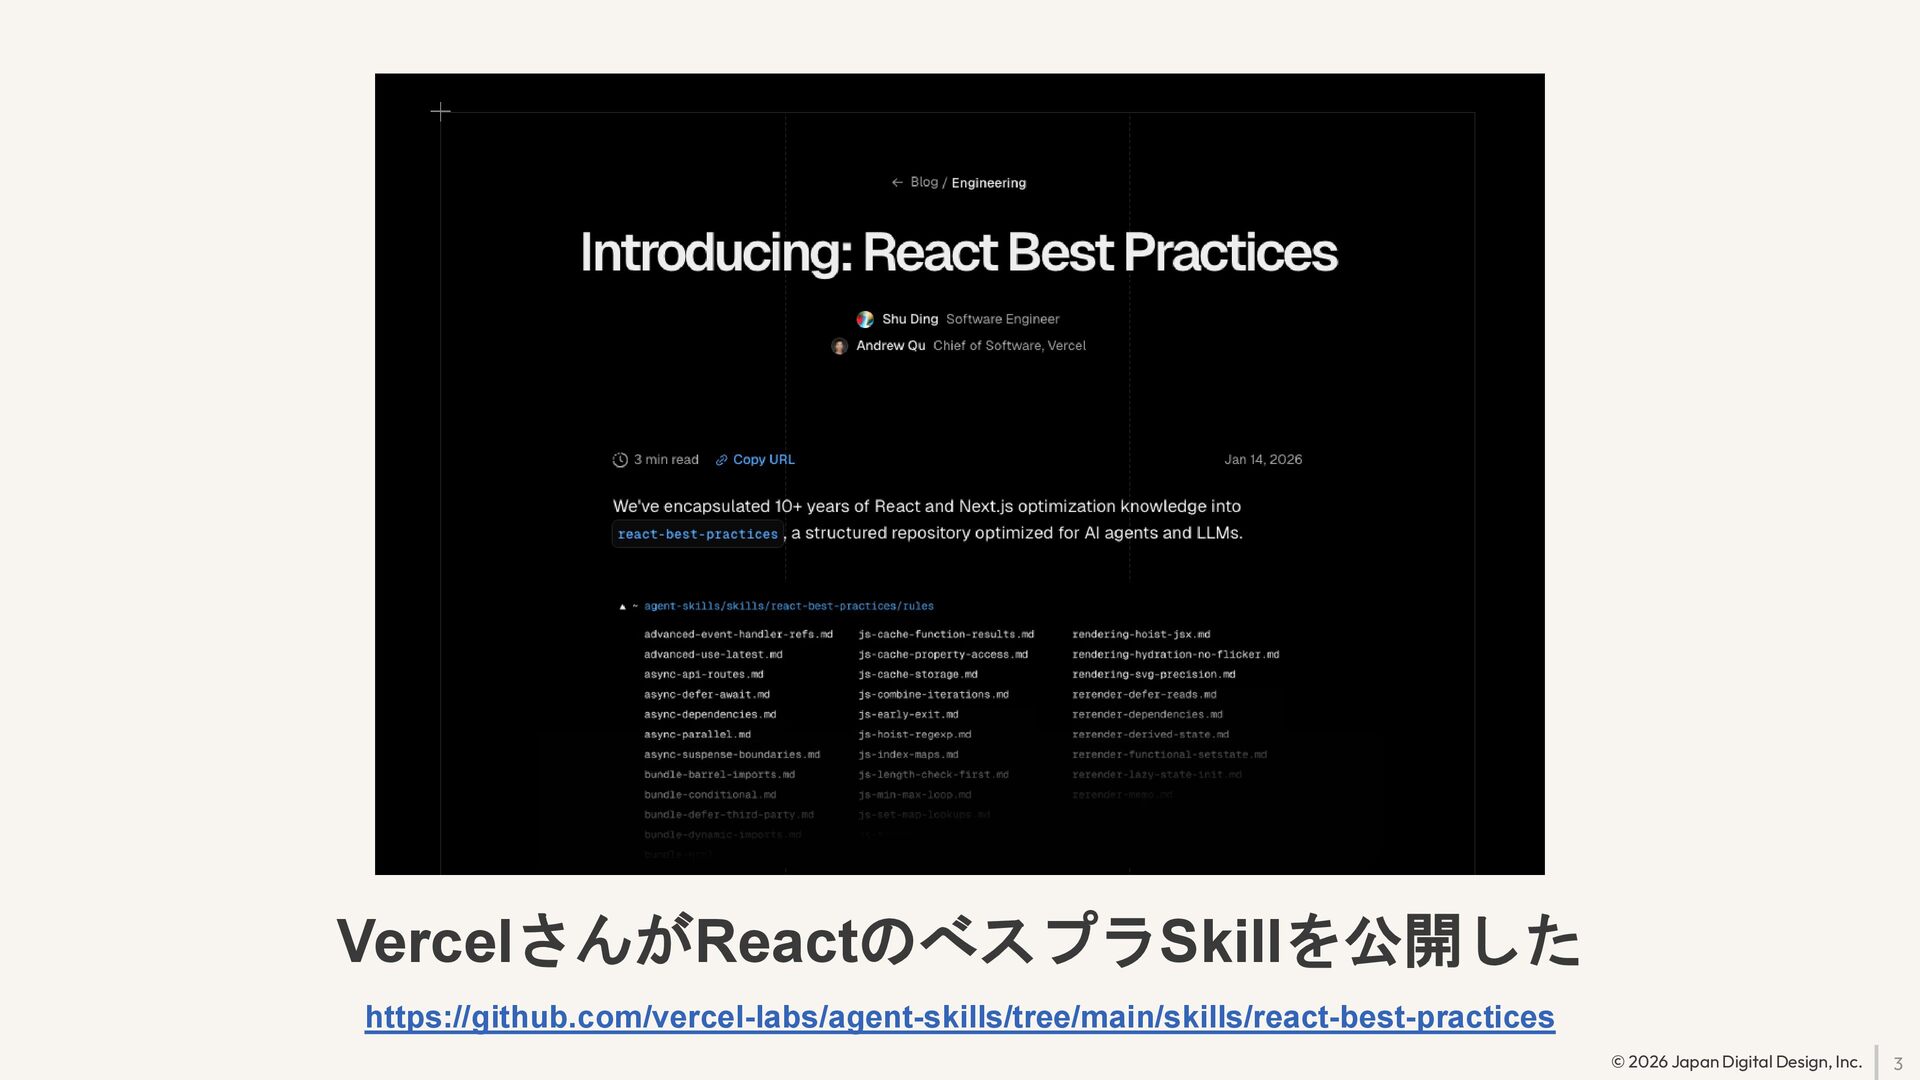Click the back arrow beside Blog
Image resolution: width=1920 pixels, height=1080 pixels.
[x=897, y=183]
